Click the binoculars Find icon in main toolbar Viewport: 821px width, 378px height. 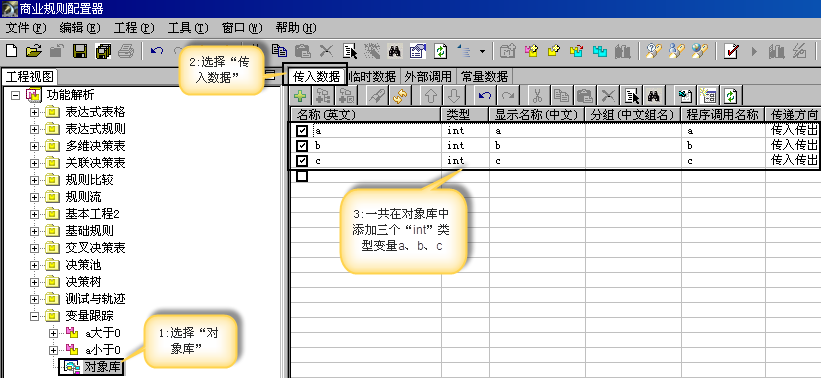tap(394, 51)
